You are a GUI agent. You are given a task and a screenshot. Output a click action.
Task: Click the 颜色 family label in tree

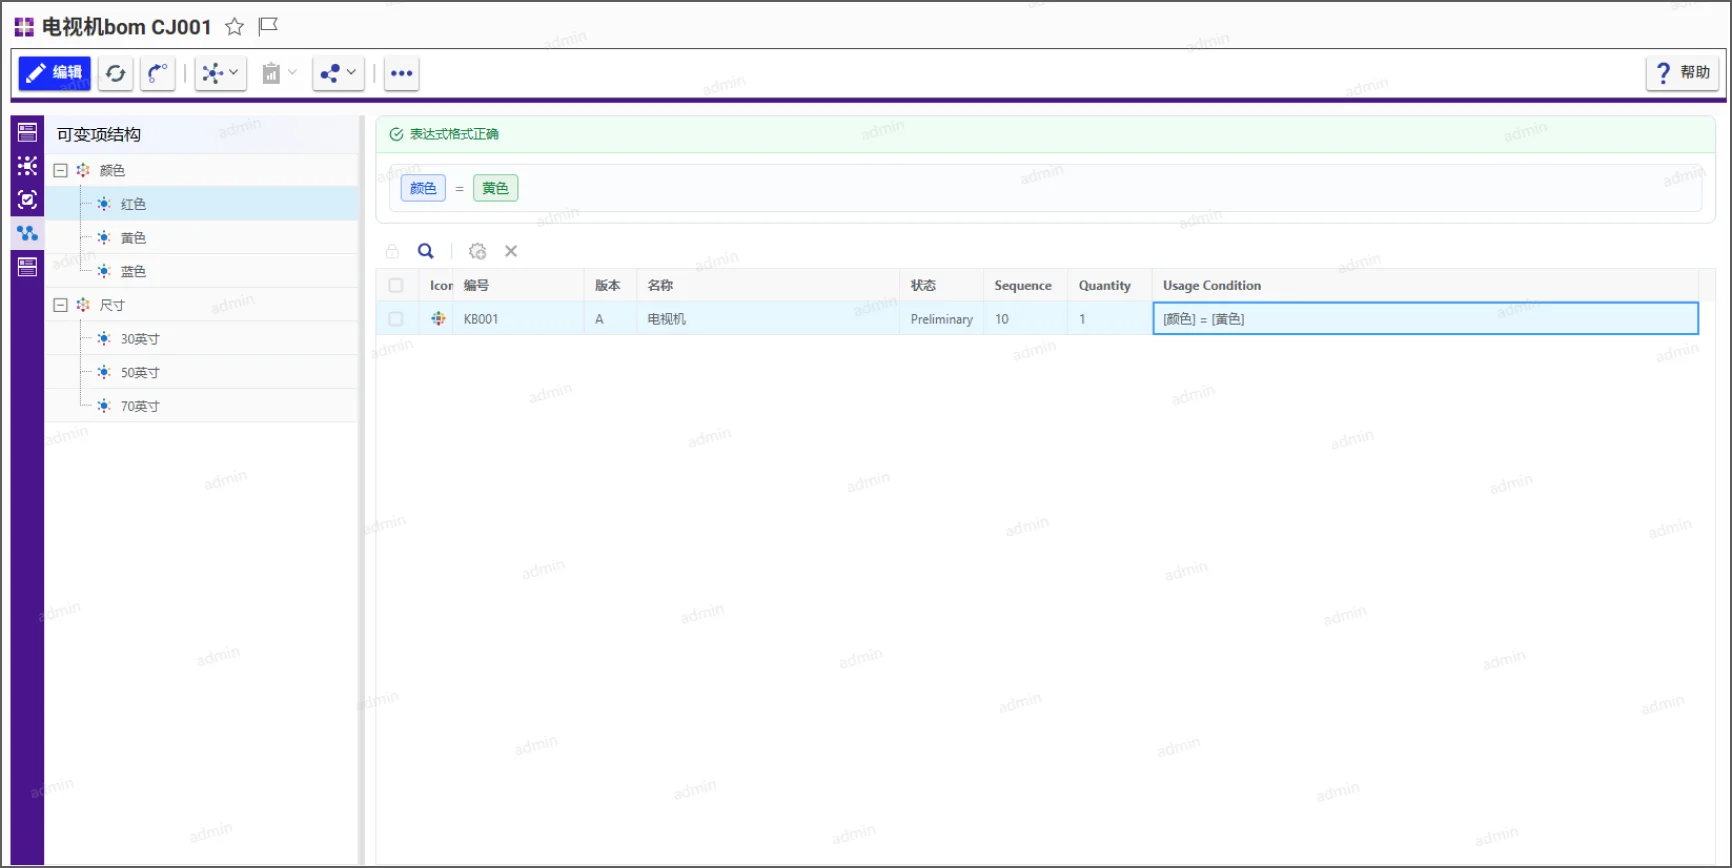point(112,170)
